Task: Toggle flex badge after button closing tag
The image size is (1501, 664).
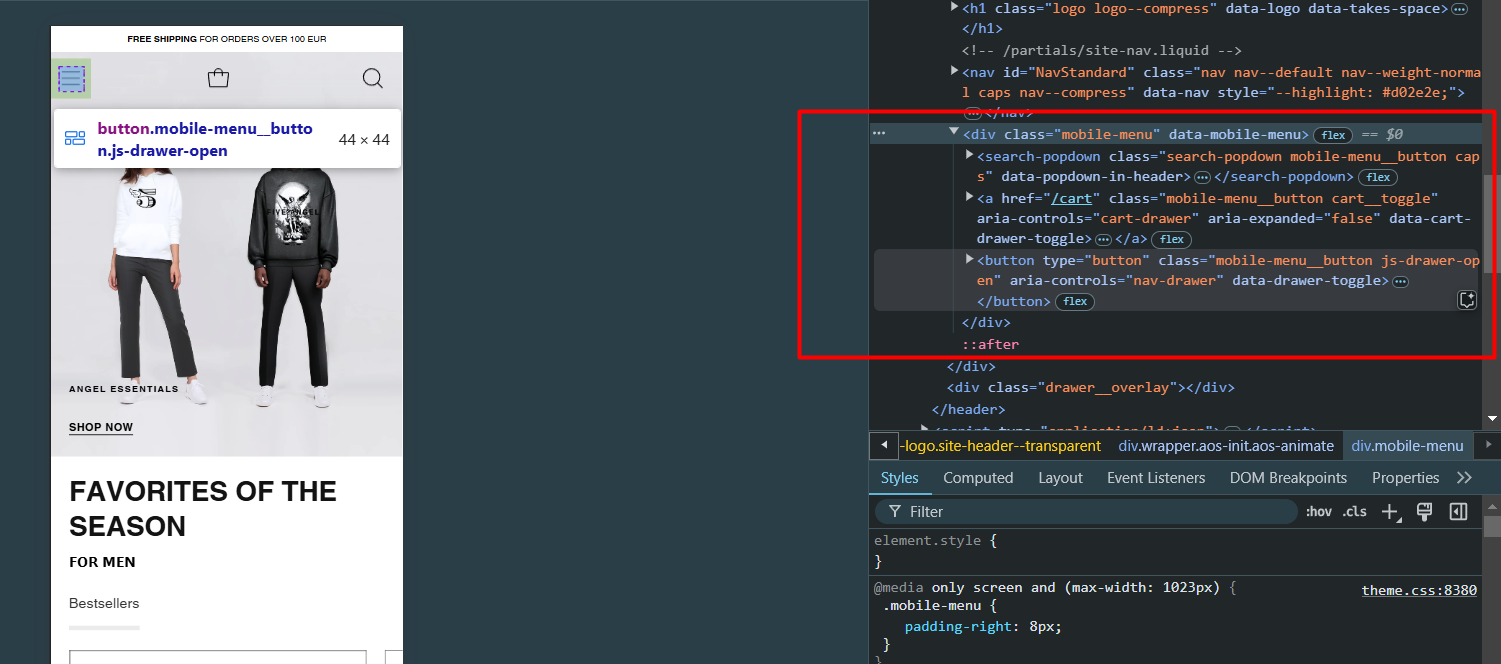Action: tap(1075, 301)
